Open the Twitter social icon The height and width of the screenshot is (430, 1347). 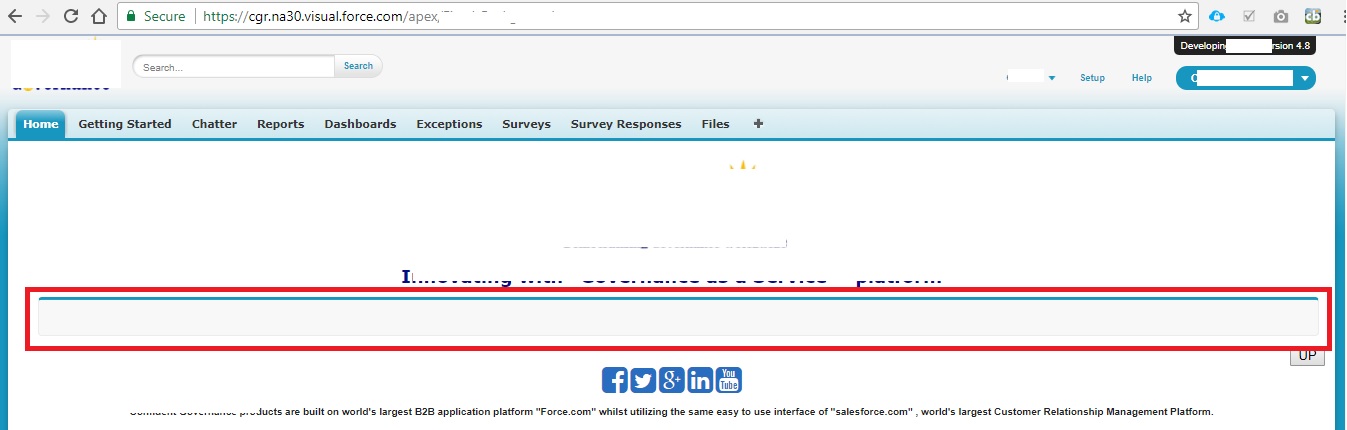tap(643, 380)
